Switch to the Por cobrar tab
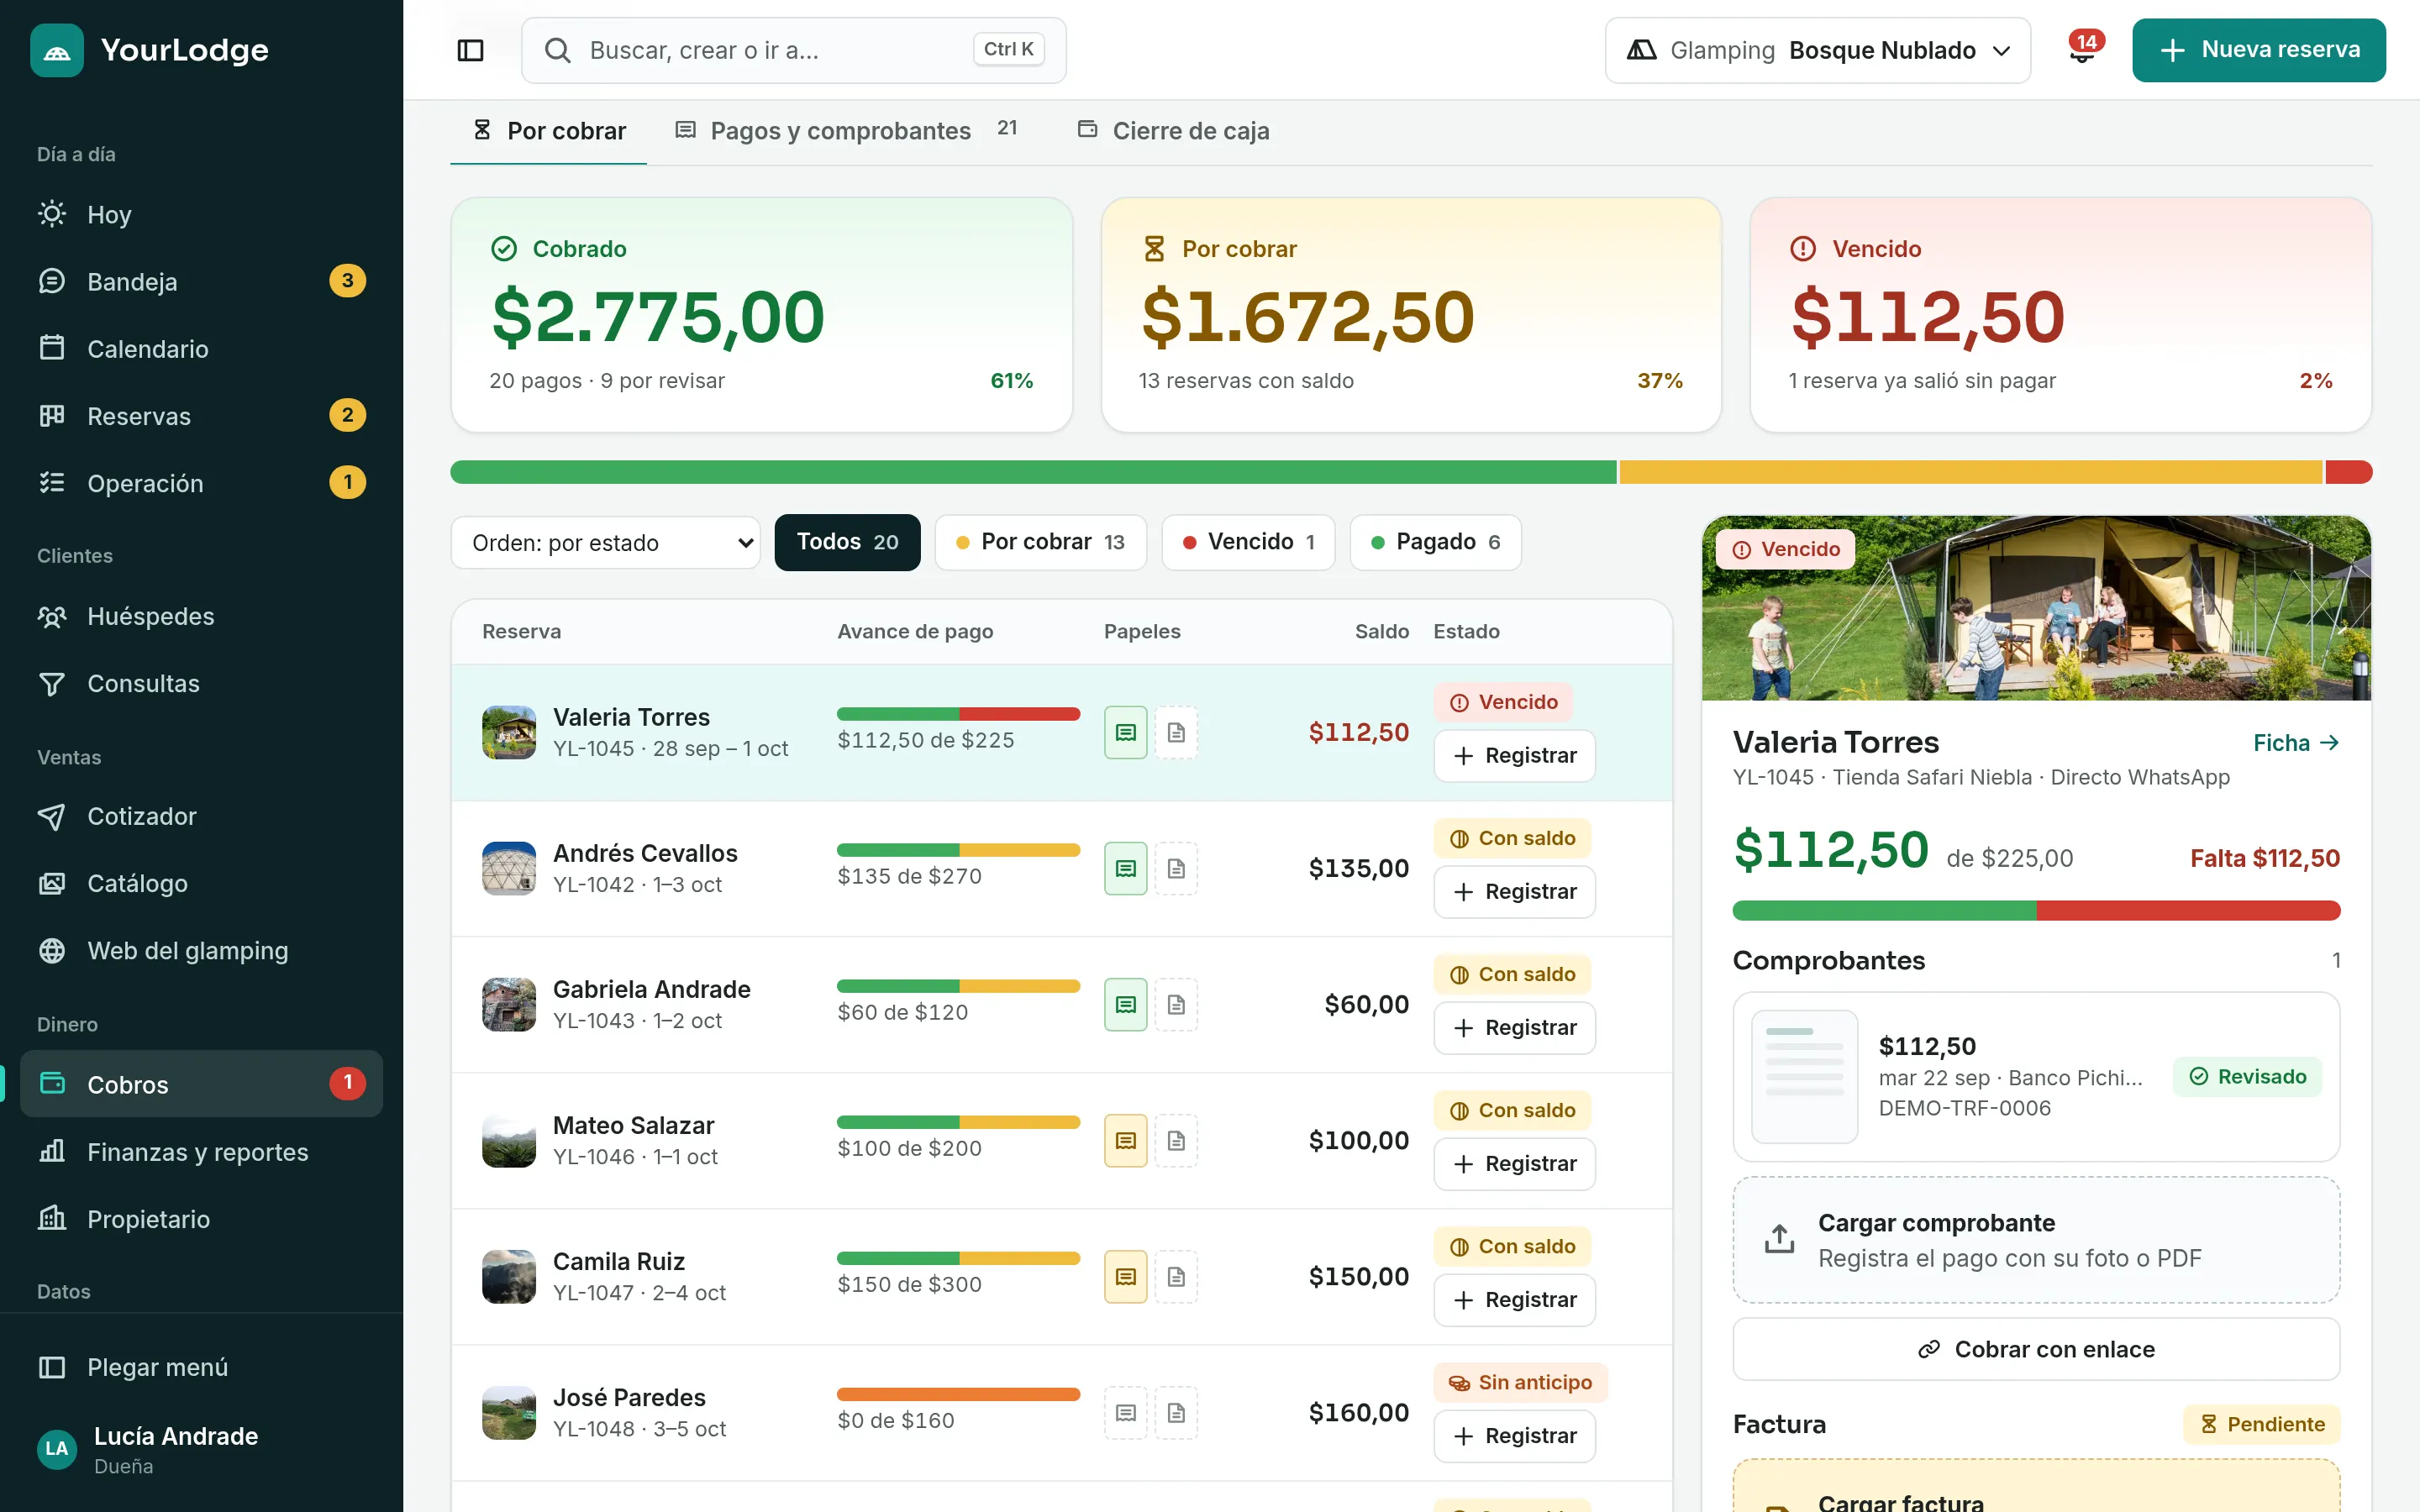2420x1512 pixels. [549, 131]
